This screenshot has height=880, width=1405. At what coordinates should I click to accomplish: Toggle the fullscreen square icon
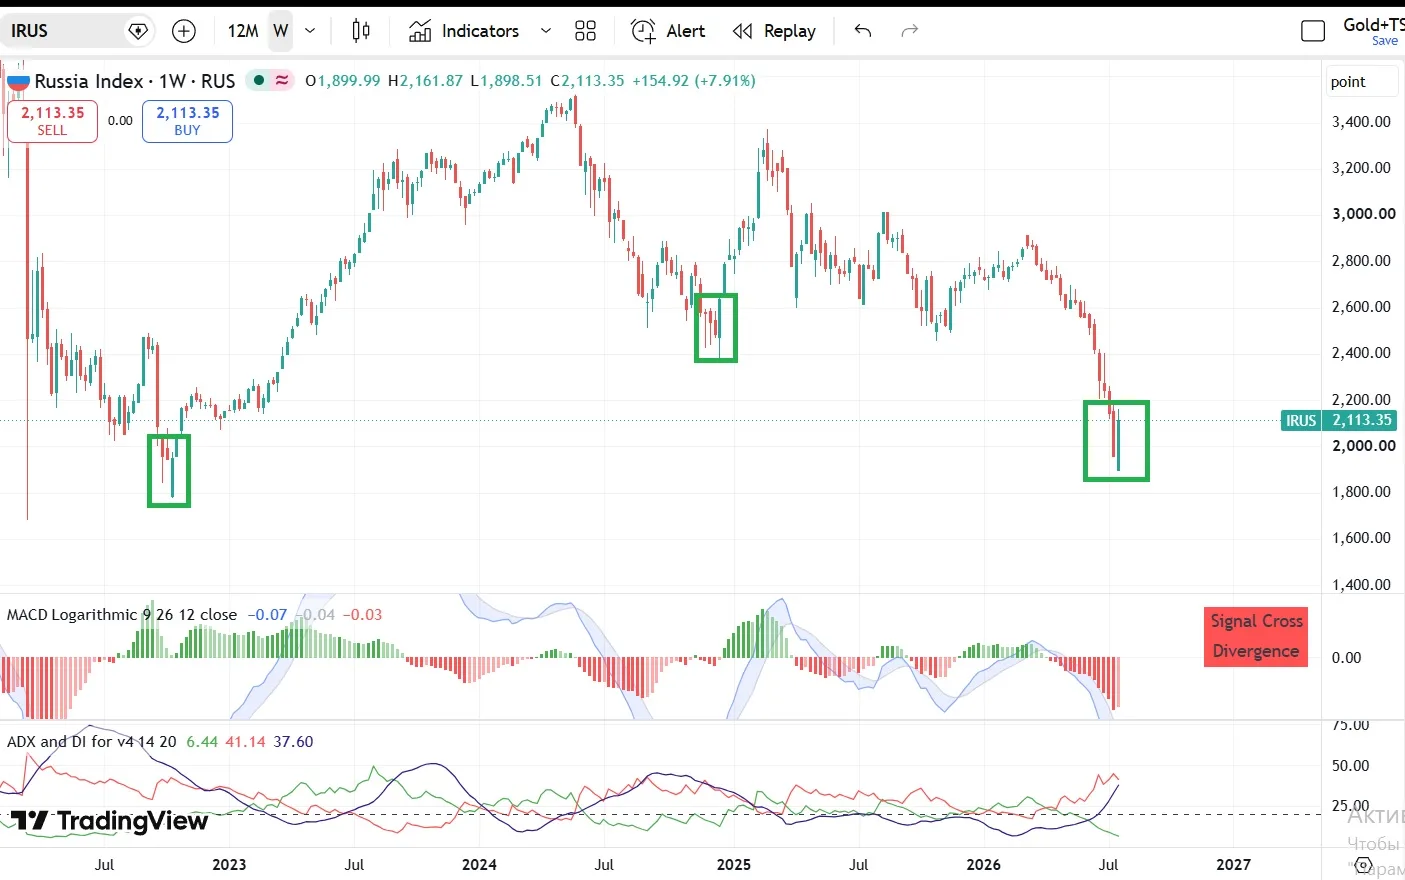point(1313,31)
